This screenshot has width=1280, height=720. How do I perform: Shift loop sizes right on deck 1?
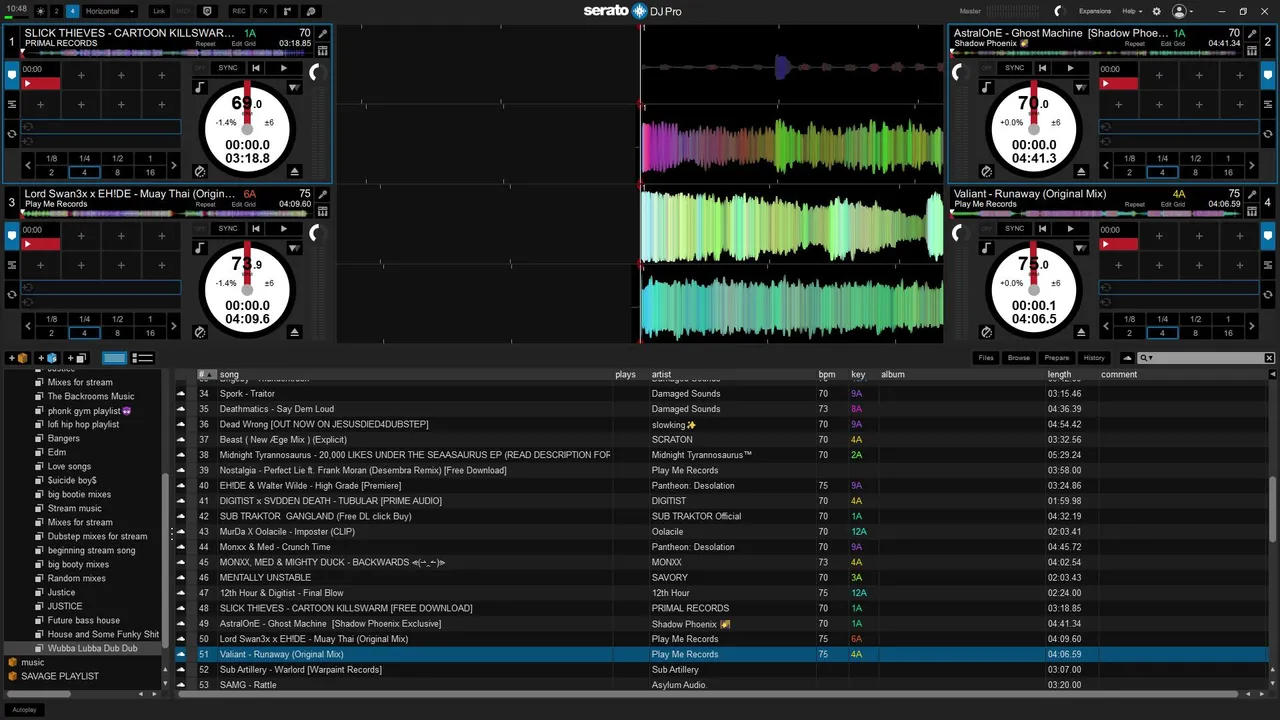pos(174,166)
